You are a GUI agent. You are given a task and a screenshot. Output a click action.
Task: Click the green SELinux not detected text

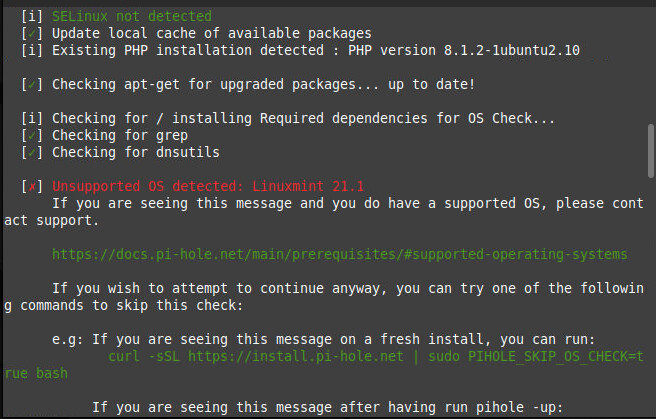[x=132, y=16]
